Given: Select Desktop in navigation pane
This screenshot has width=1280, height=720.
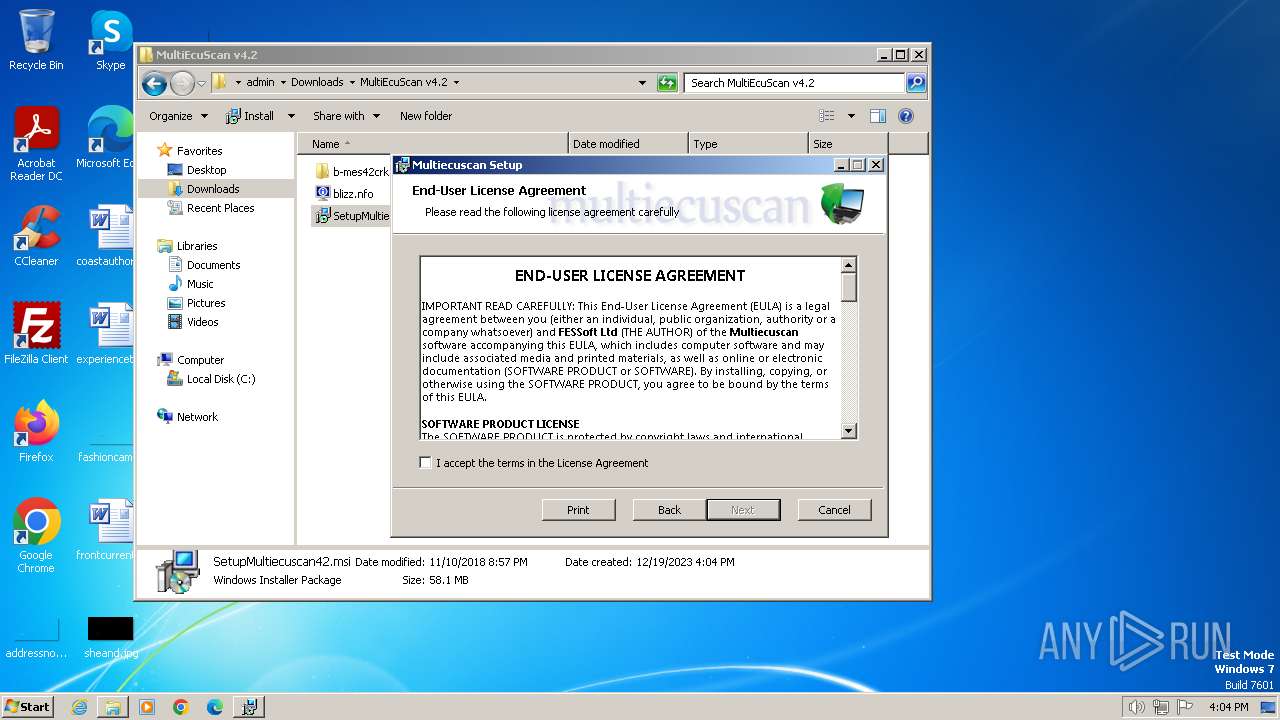Looking at the screenshot, I should pyautogui.click(x=206, y=170).
